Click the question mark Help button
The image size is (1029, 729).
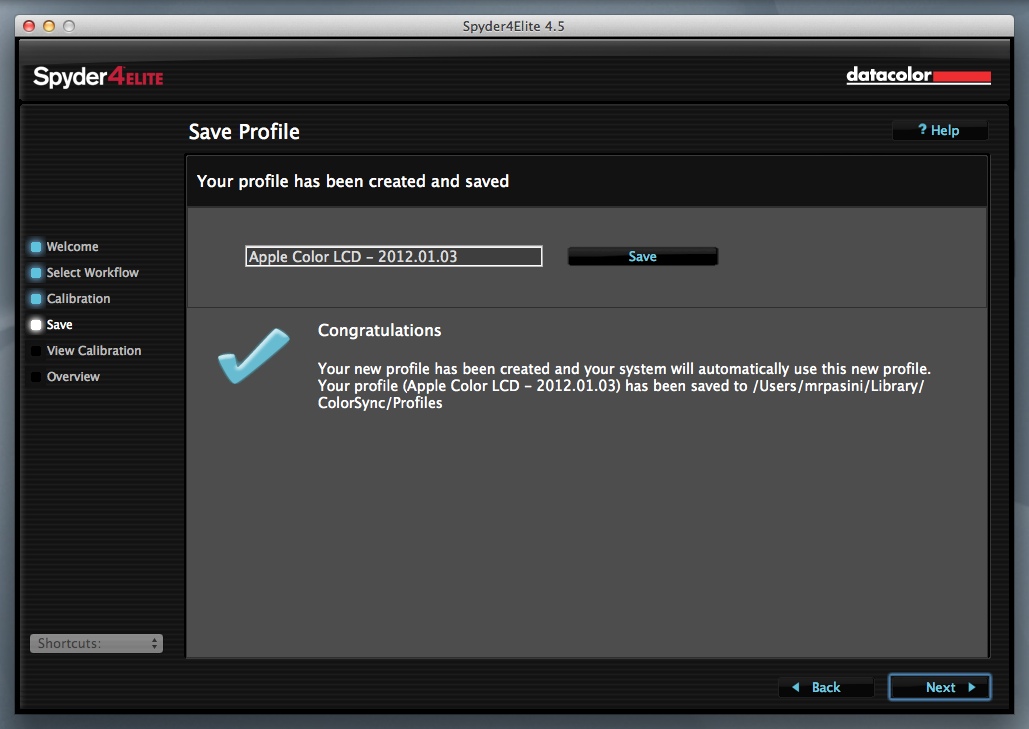(939, 131)
